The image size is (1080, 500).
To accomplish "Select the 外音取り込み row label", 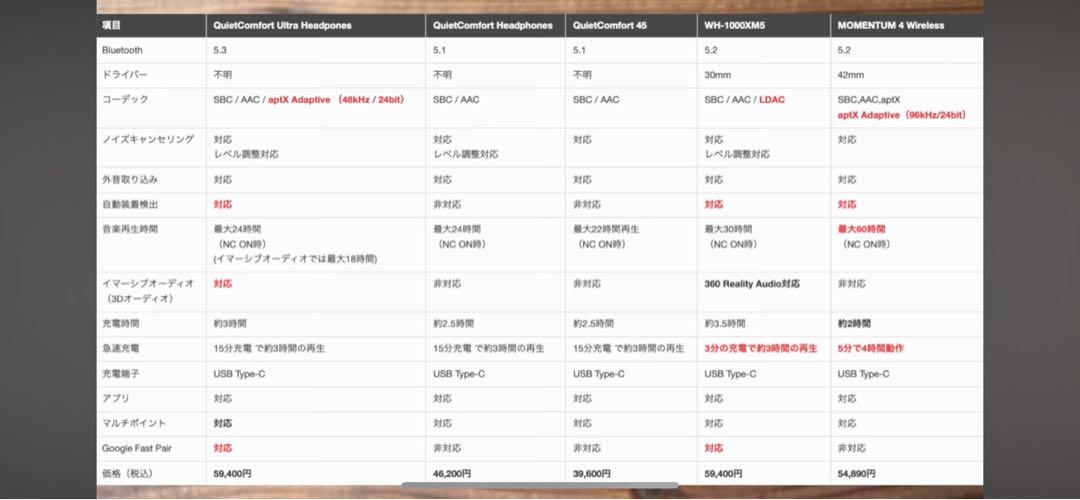I will (129, 180).
